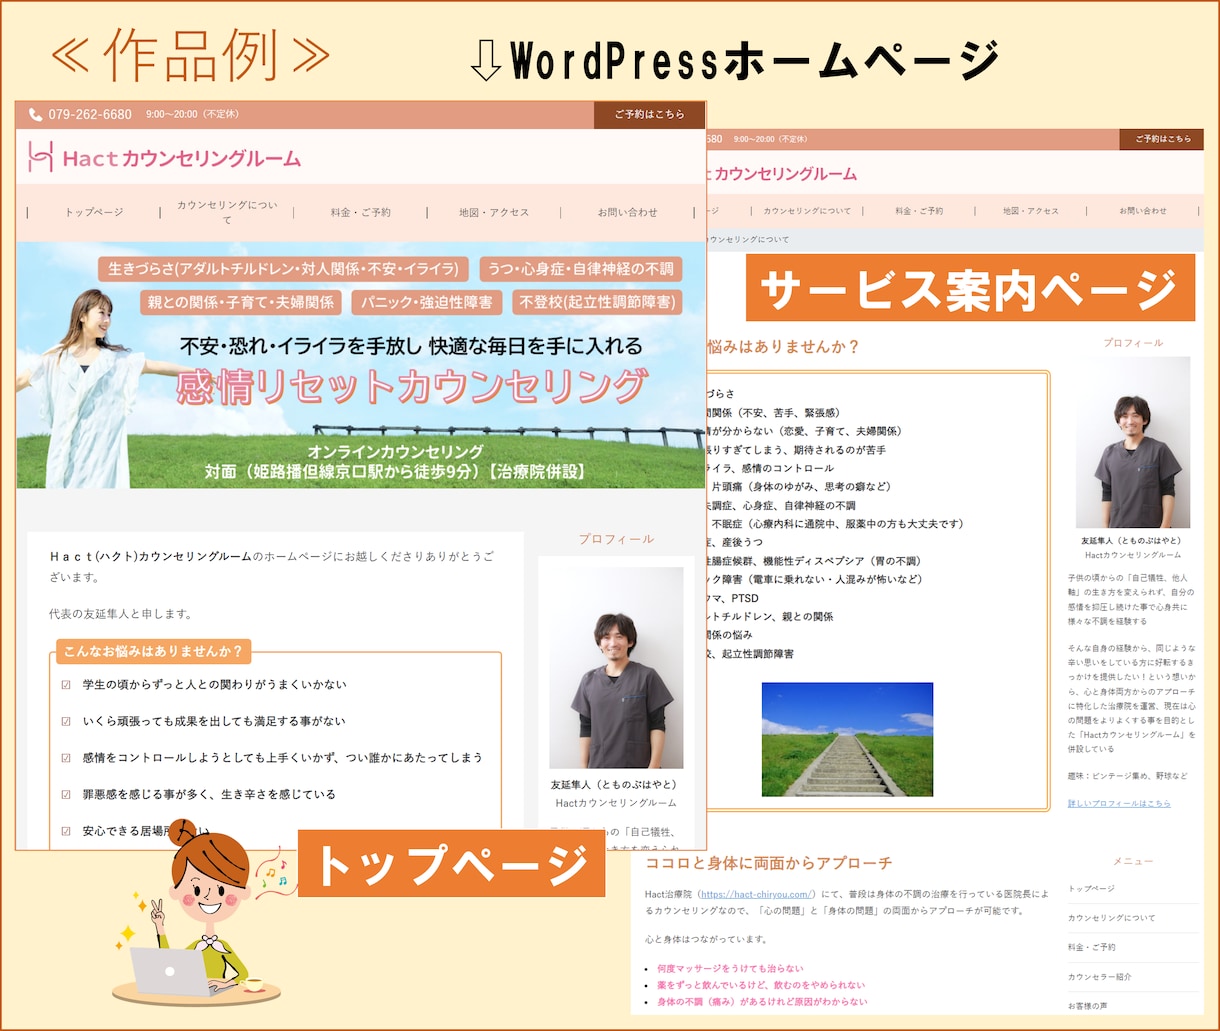Click the 親との関係・子育て・夫婦関係 tag

(241, 302)
